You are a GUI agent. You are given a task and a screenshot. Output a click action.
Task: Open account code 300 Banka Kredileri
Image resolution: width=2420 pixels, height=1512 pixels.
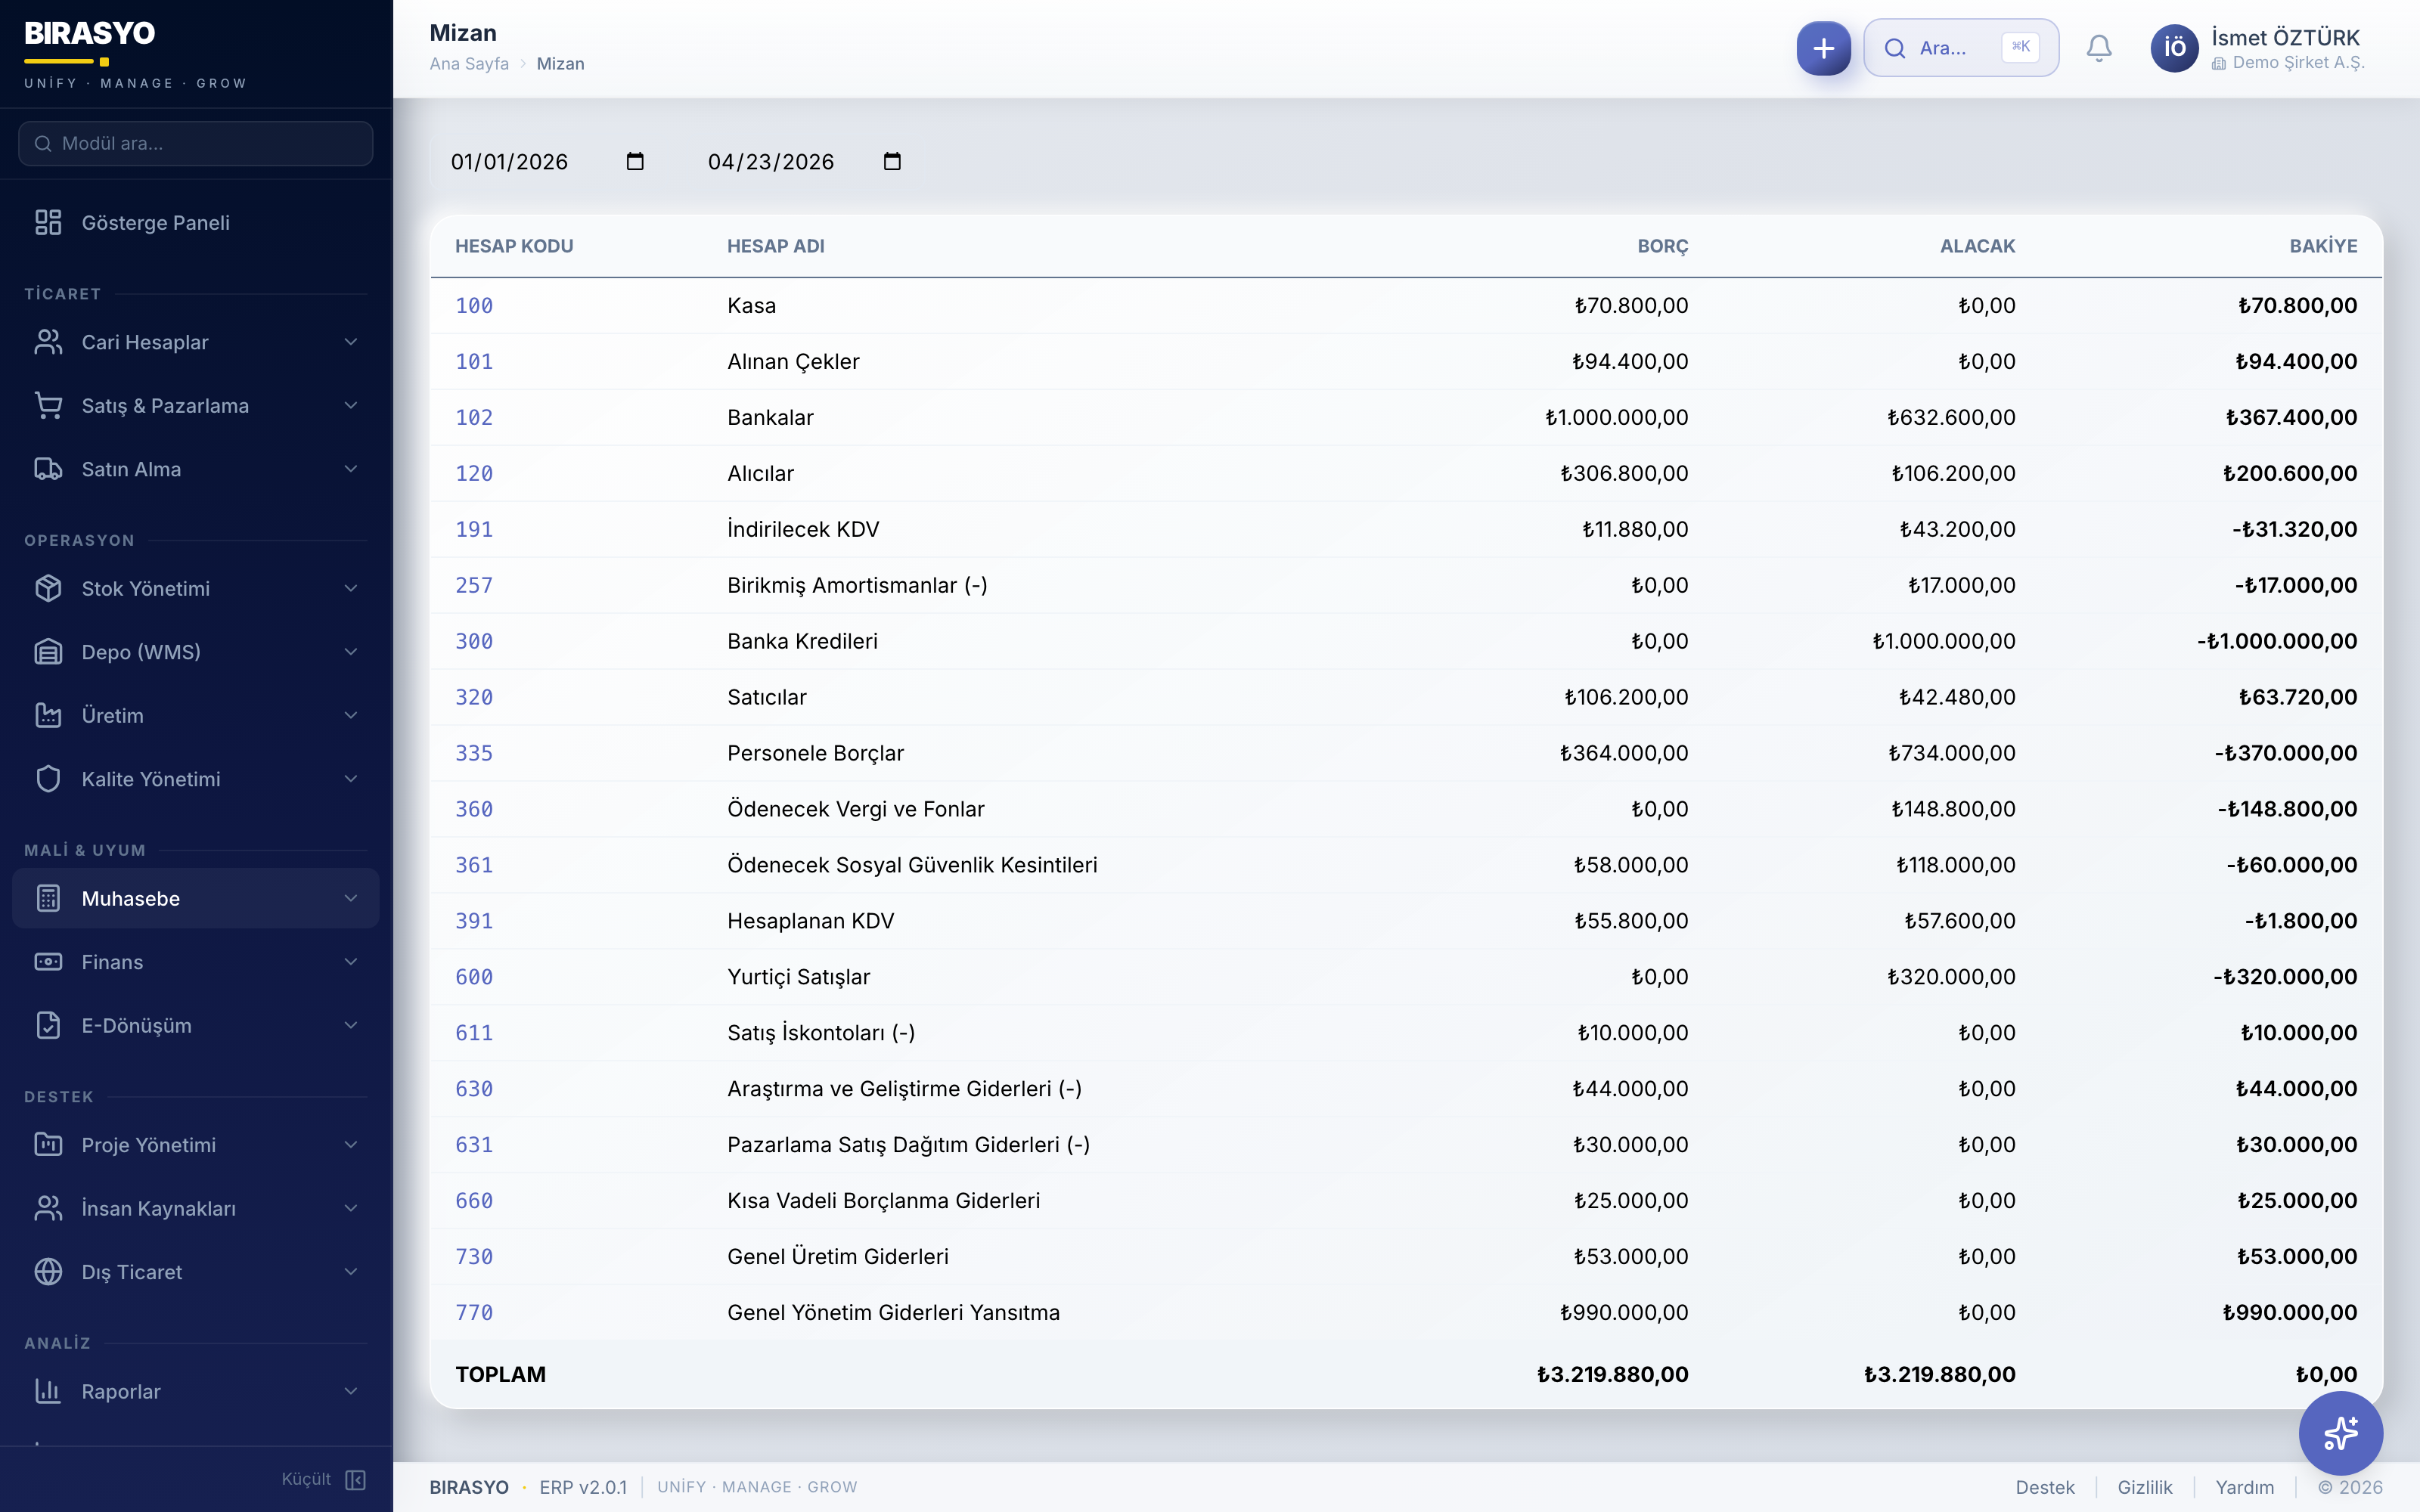coord(474,642)
